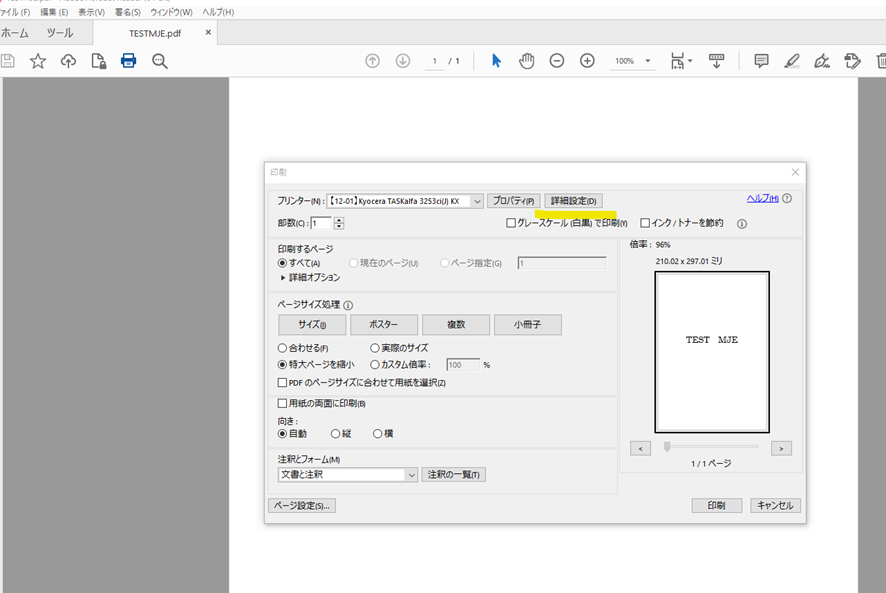Enable print on both sides checkbox
The image size is (886, 593).
[283, 404]
